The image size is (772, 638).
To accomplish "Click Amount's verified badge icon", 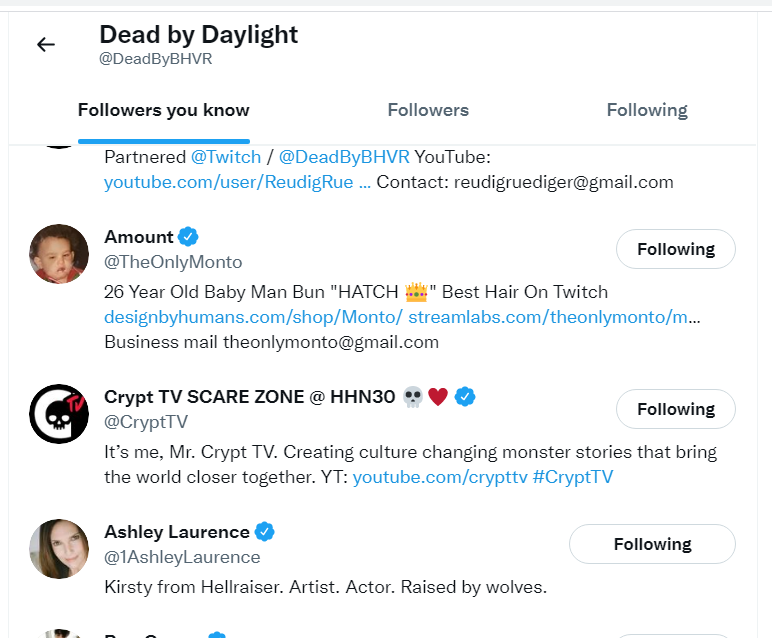I will [x=189, y=237].
